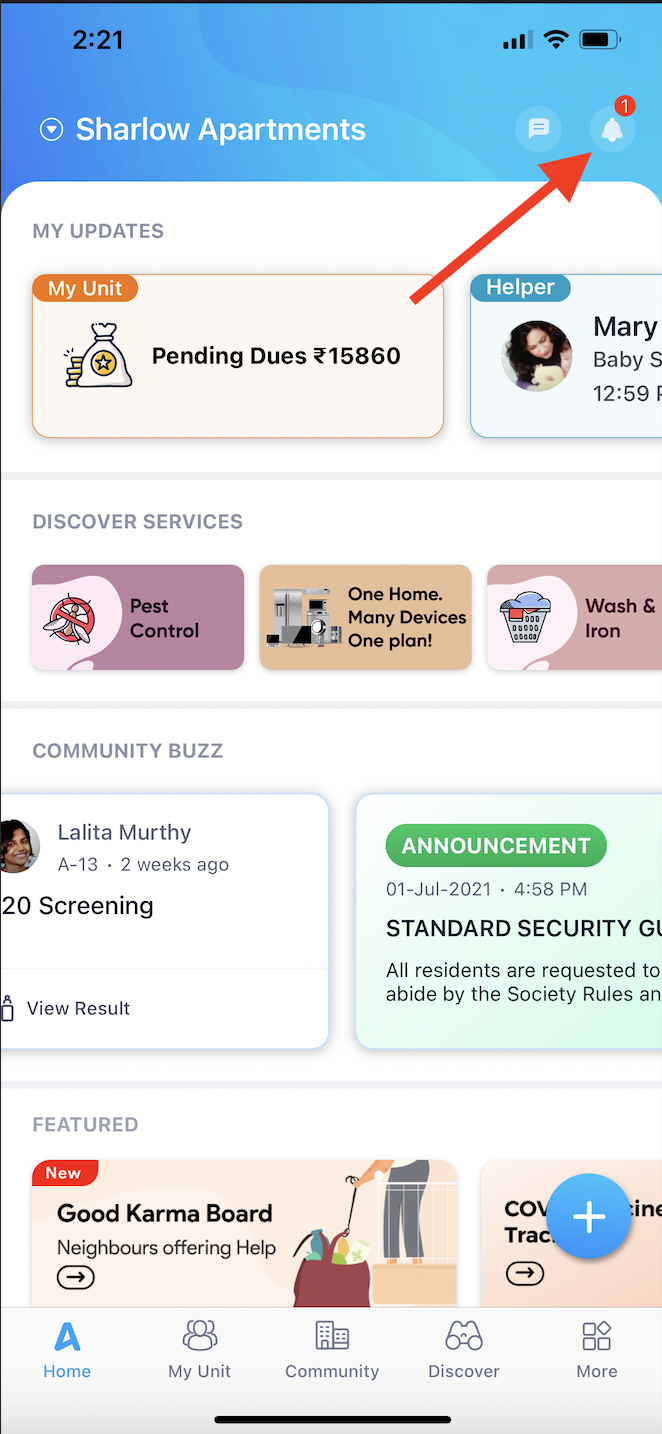
Task: Select the Discover binoculars icon
Action: [x=463, y=1335]
